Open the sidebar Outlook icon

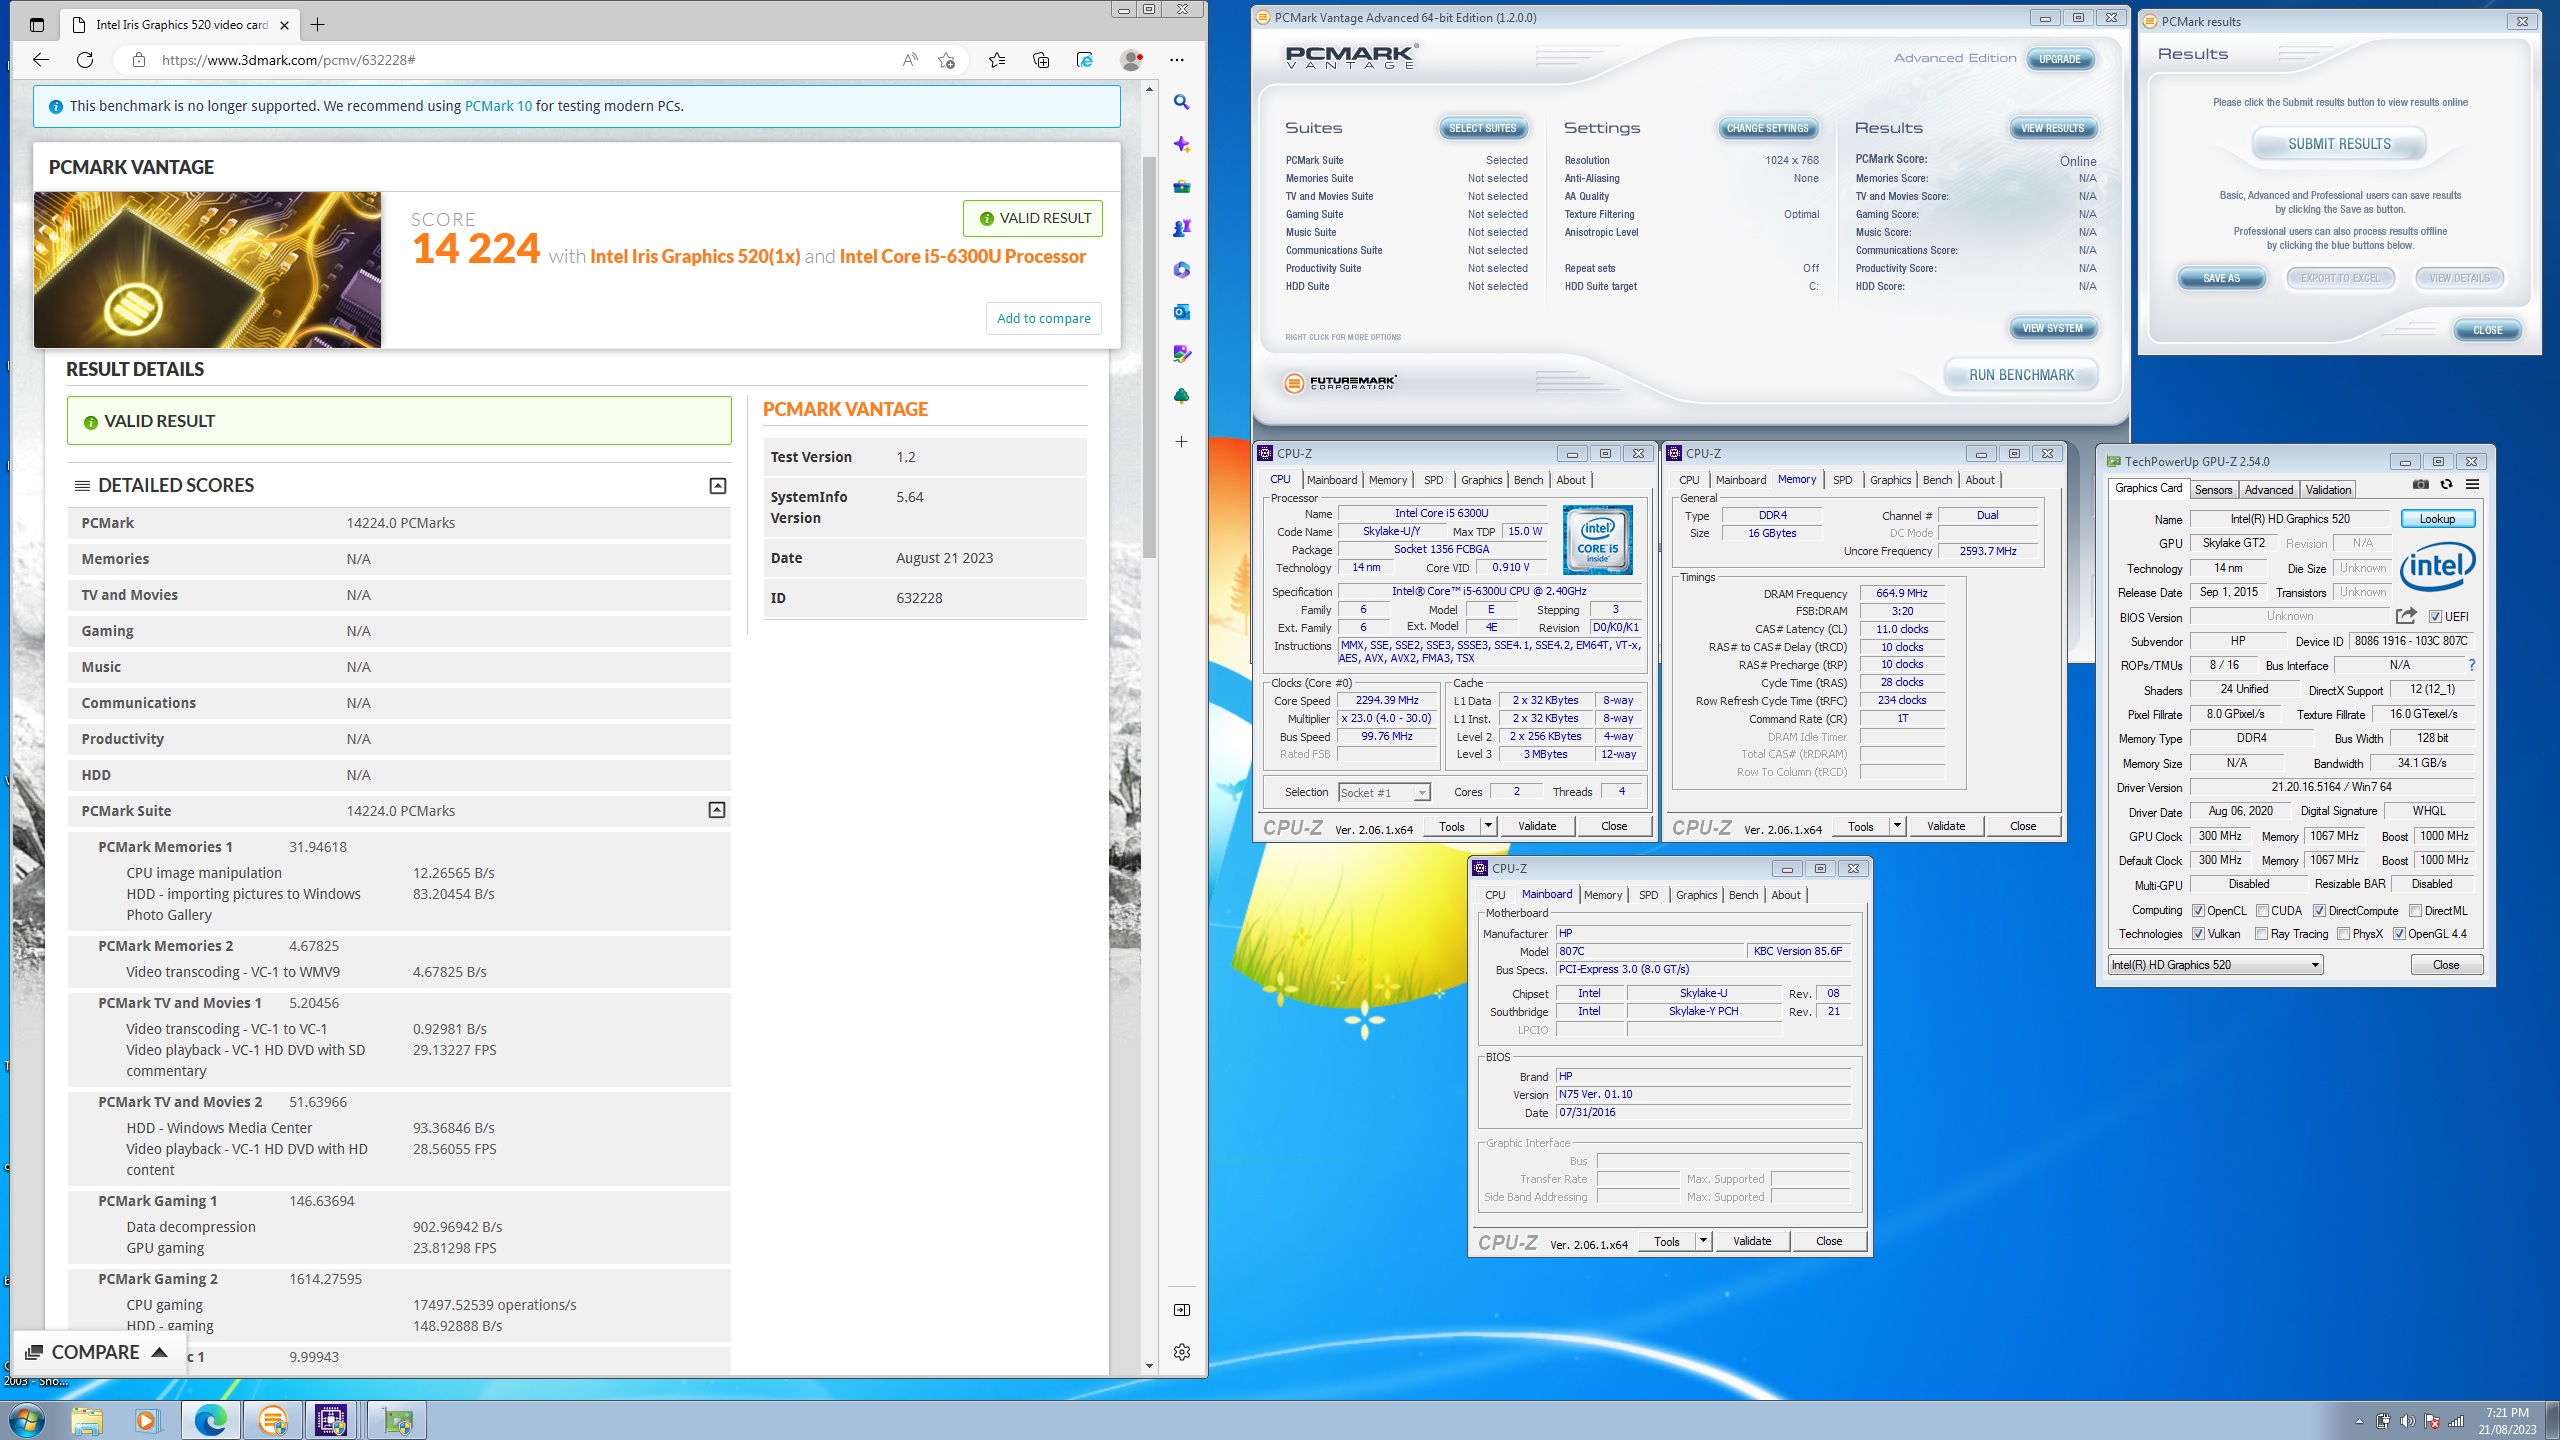1181,312
